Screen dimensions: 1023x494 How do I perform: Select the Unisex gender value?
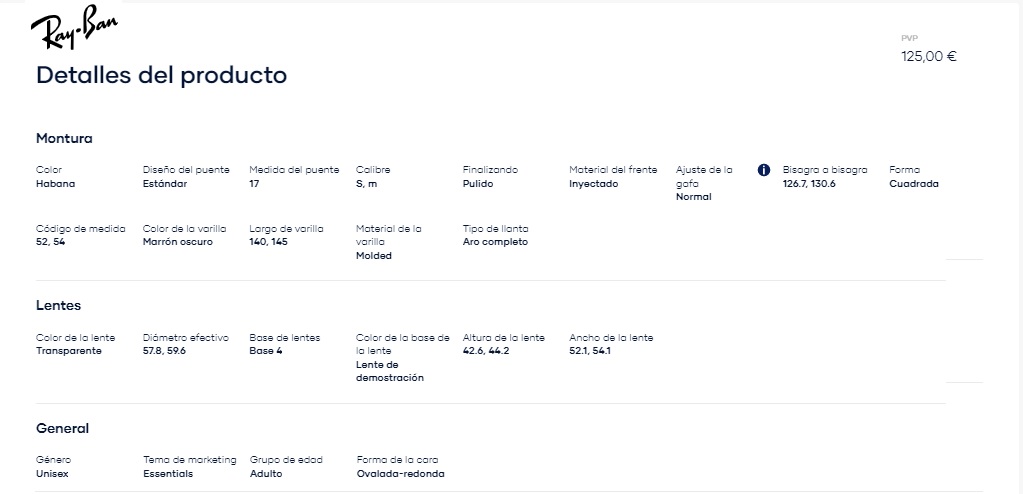[x=52, y=474]
